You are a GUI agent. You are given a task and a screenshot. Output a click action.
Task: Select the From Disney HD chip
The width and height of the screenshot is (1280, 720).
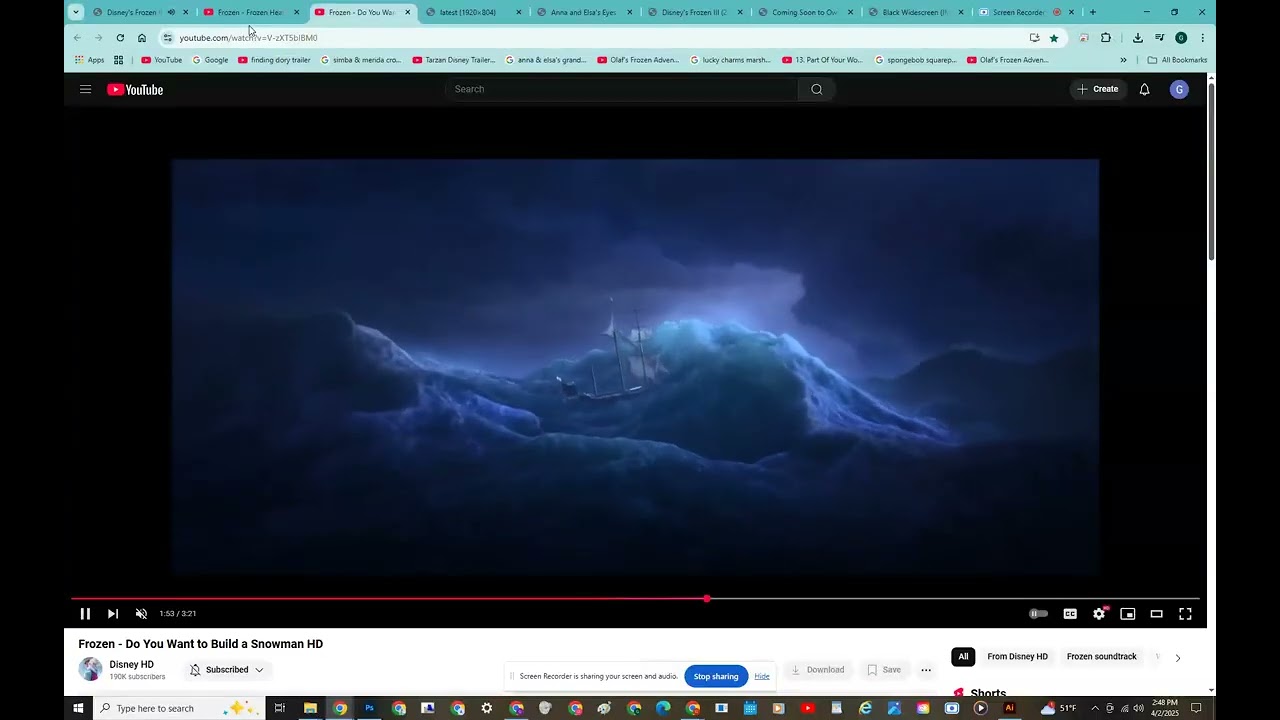click(1017, 657)
